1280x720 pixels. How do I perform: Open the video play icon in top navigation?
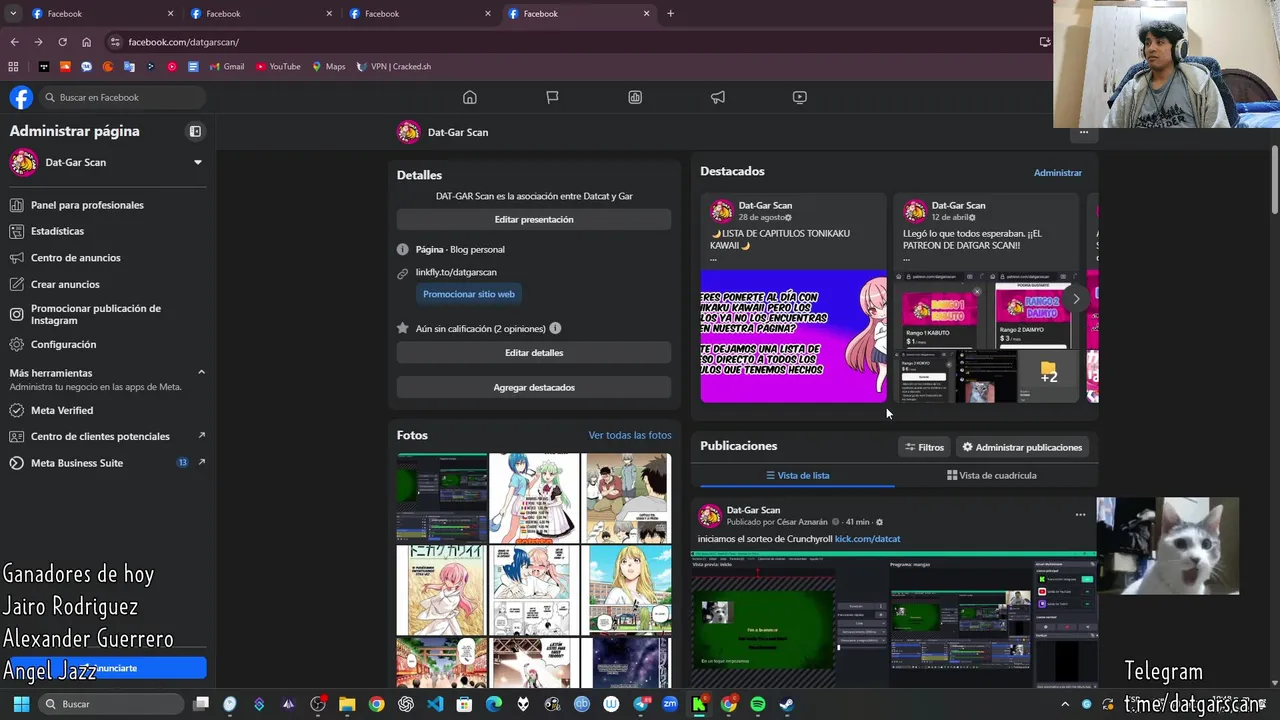pos(800,97)
